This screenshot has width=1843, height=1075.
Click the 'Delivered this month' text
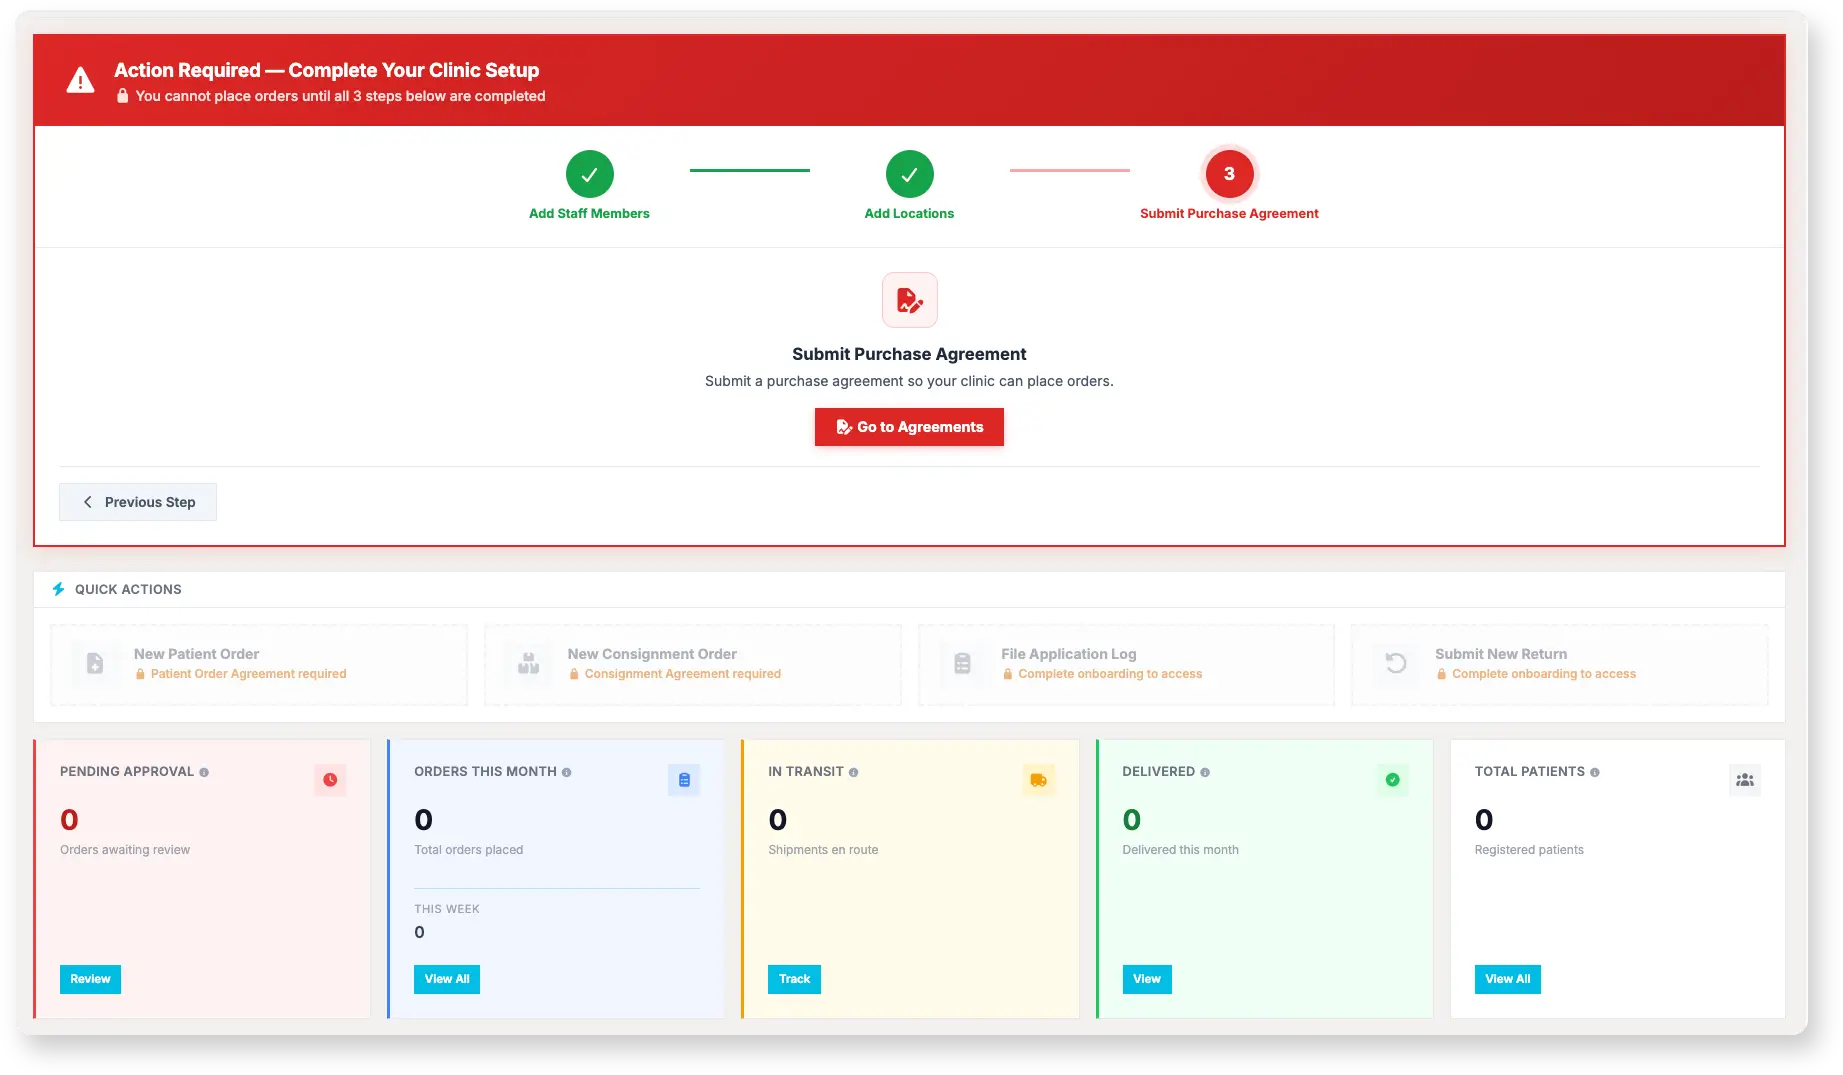(1180, 850)
